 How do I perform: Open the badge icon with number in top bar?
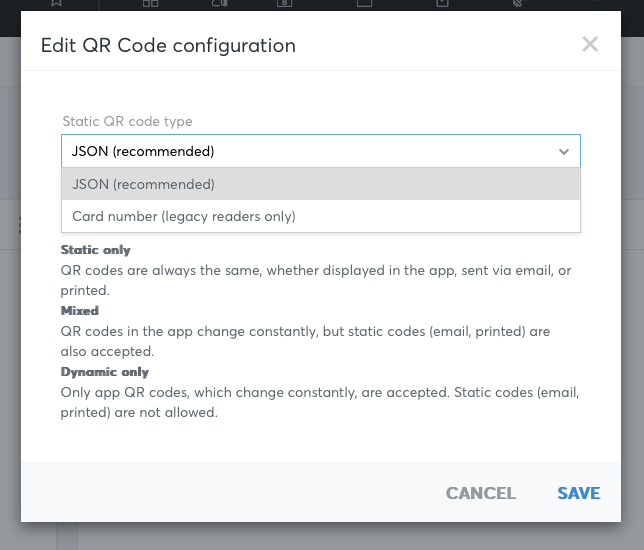tap(284, 3)
